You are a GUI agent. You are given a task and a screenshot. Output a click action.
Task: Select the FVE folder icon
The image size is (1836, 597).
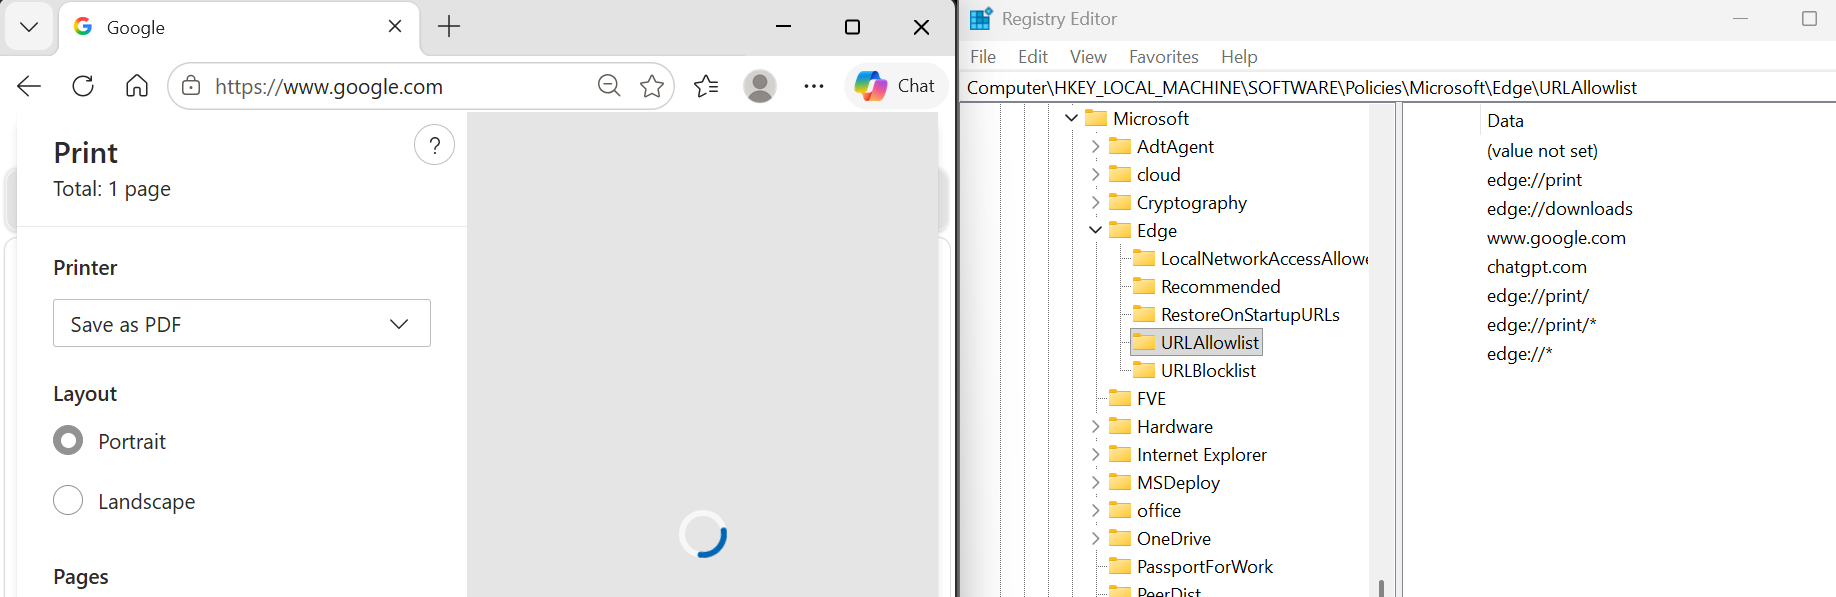(x=1120, y=398)
